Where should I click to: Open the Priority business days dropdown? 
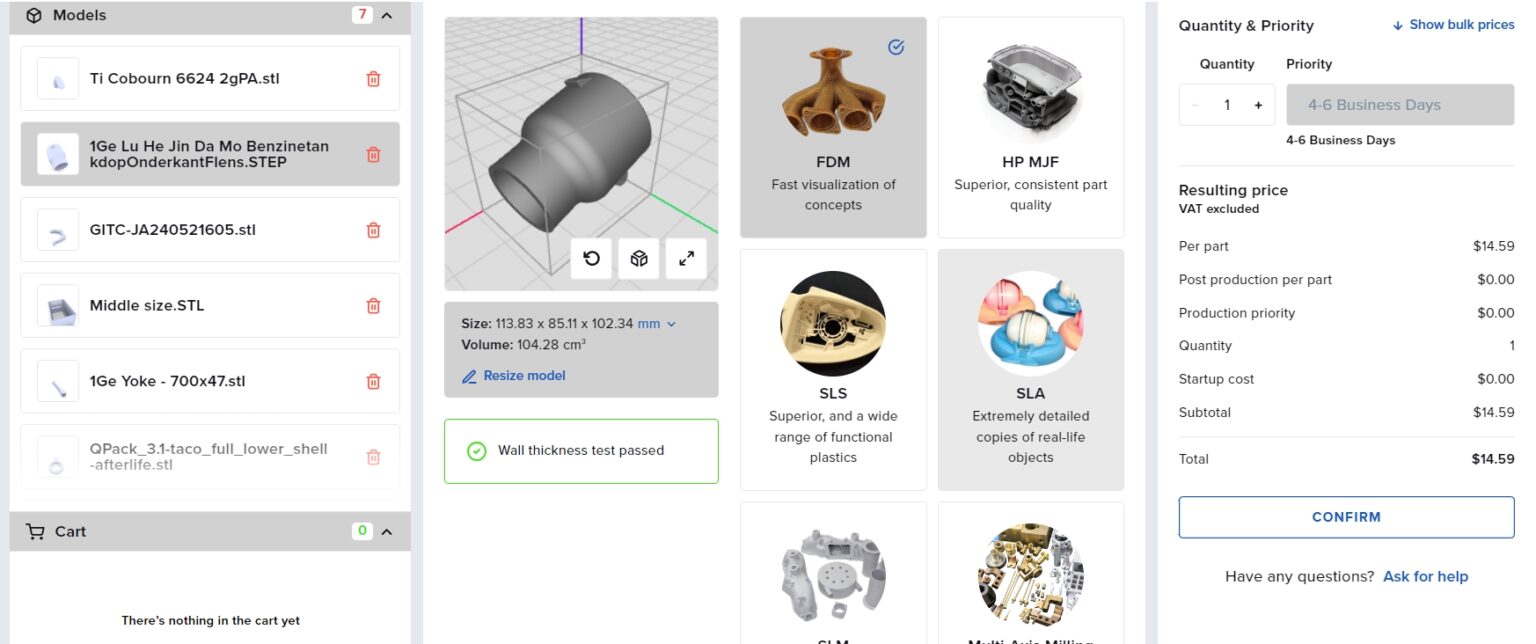pos(1399,105)
